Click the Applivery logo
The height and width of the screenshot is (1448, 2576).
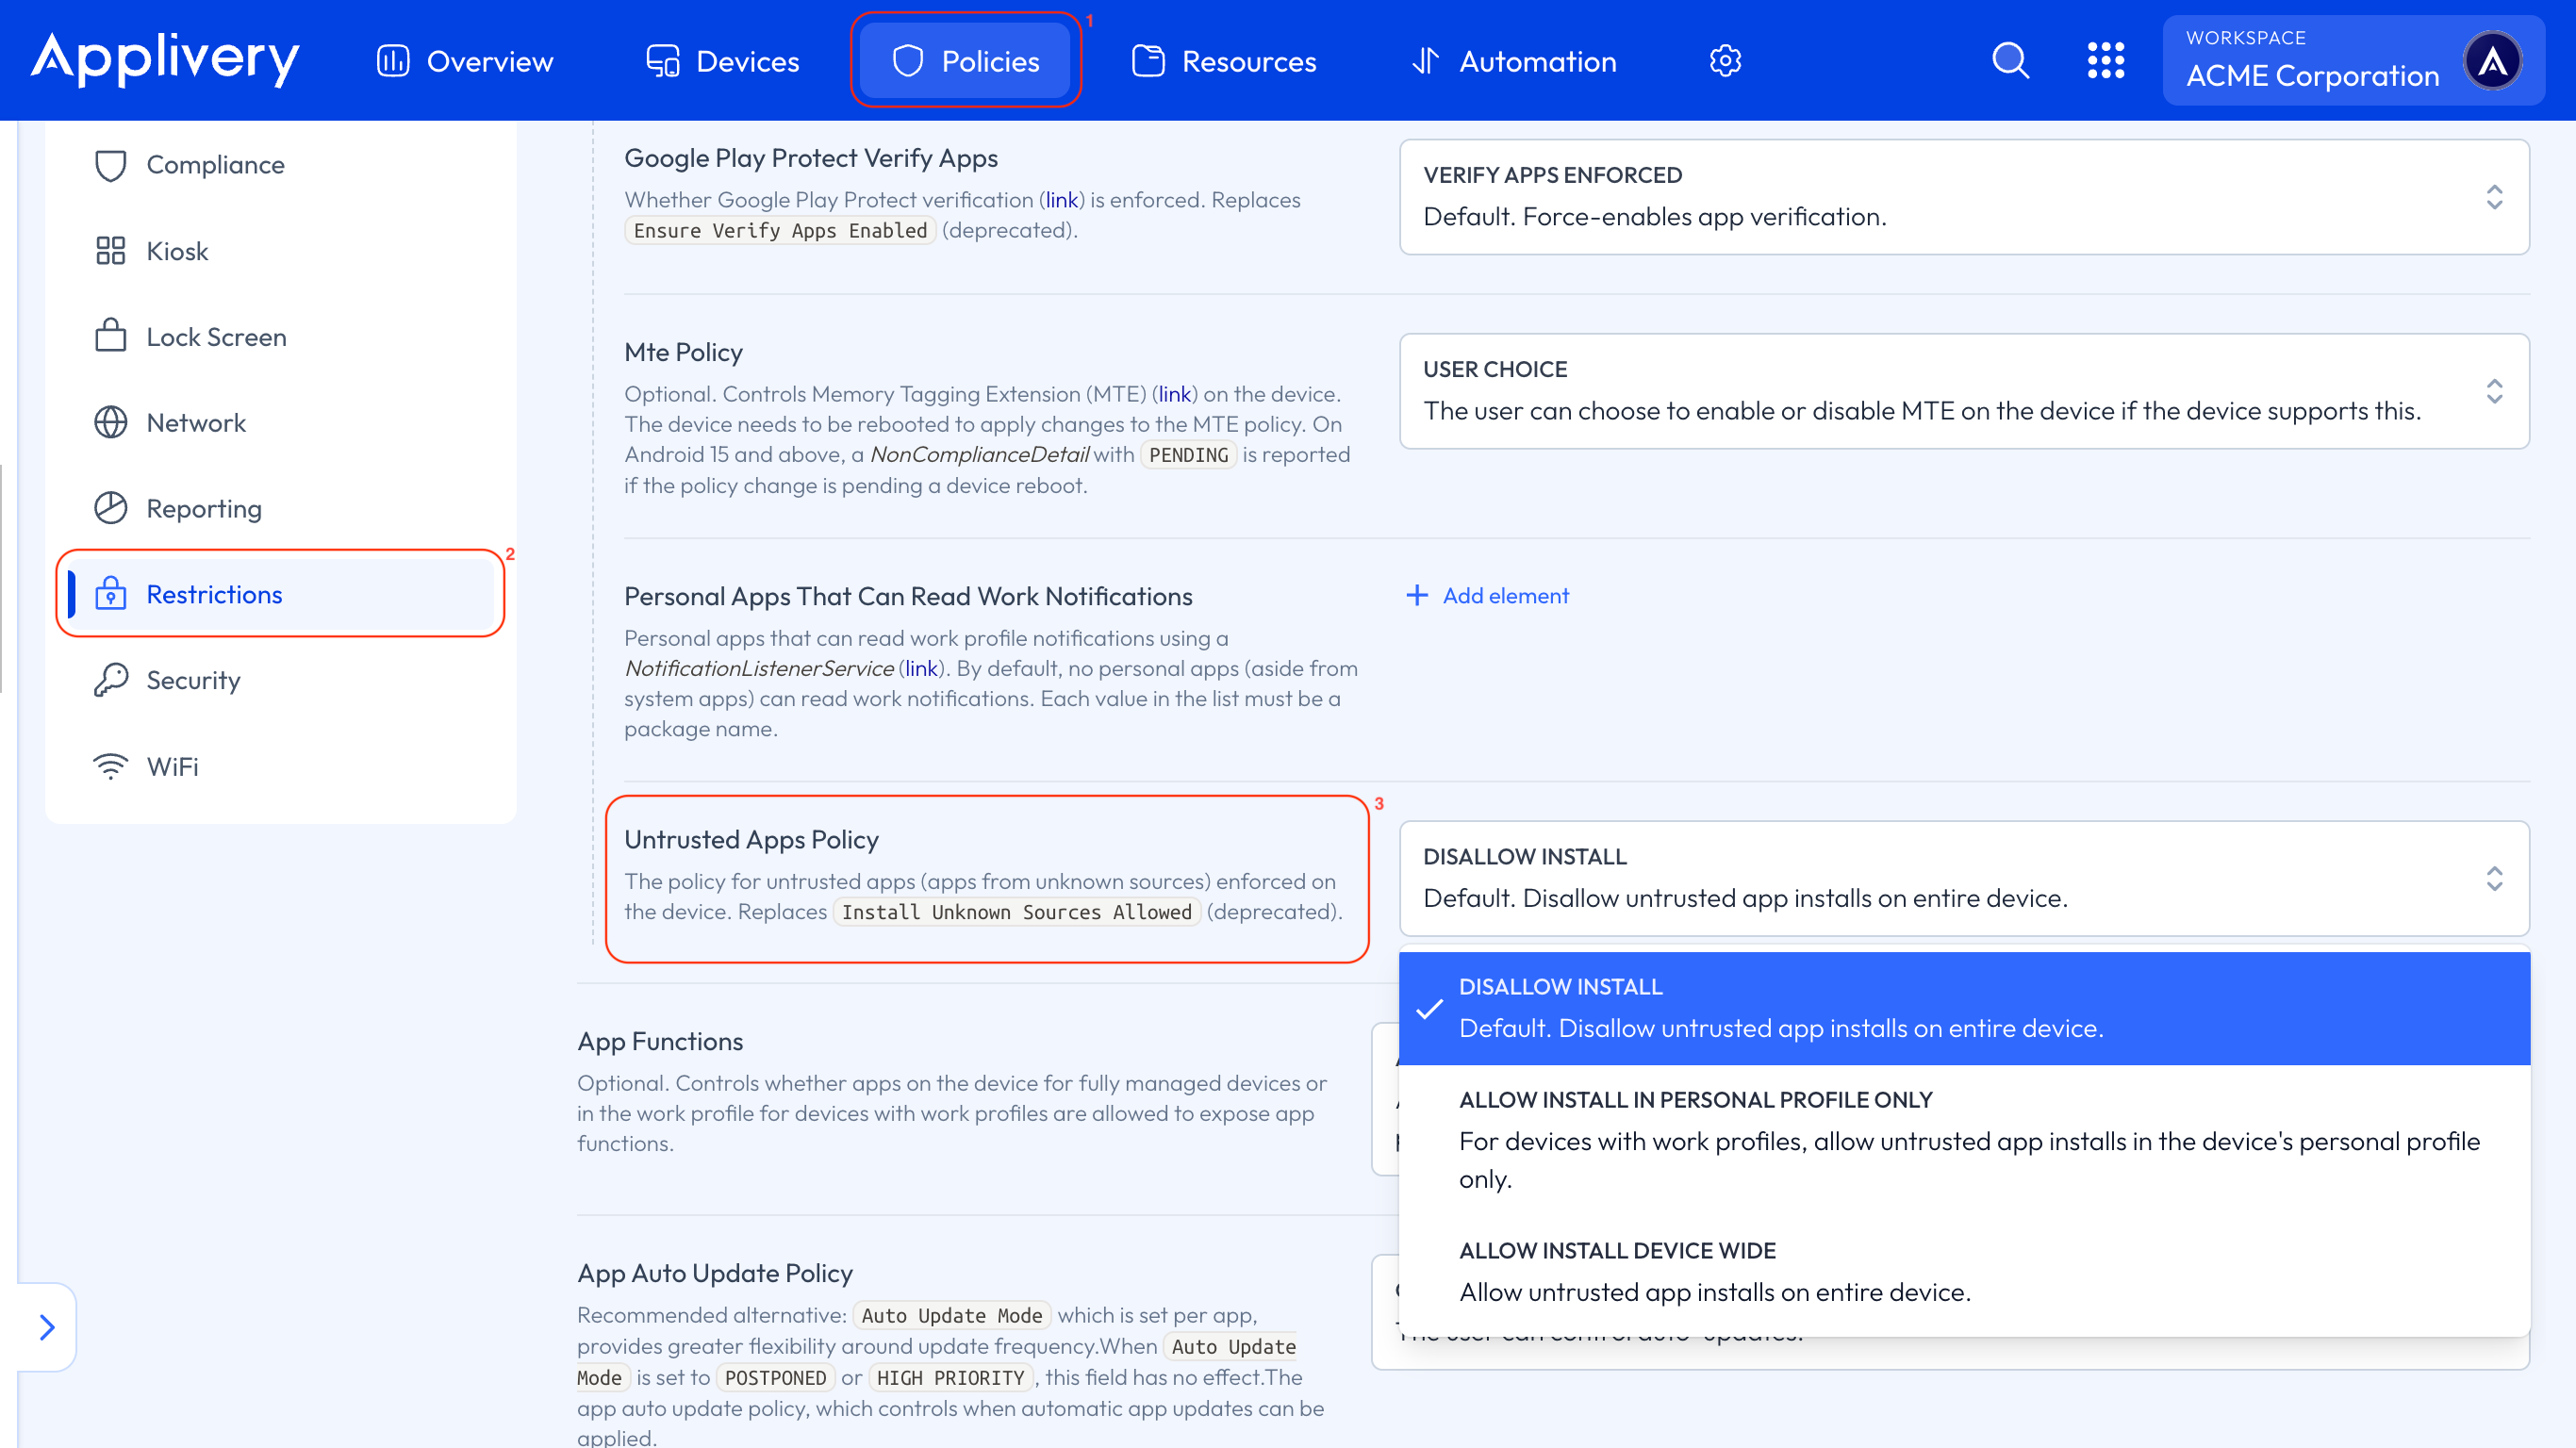click(x=165, y=58)
